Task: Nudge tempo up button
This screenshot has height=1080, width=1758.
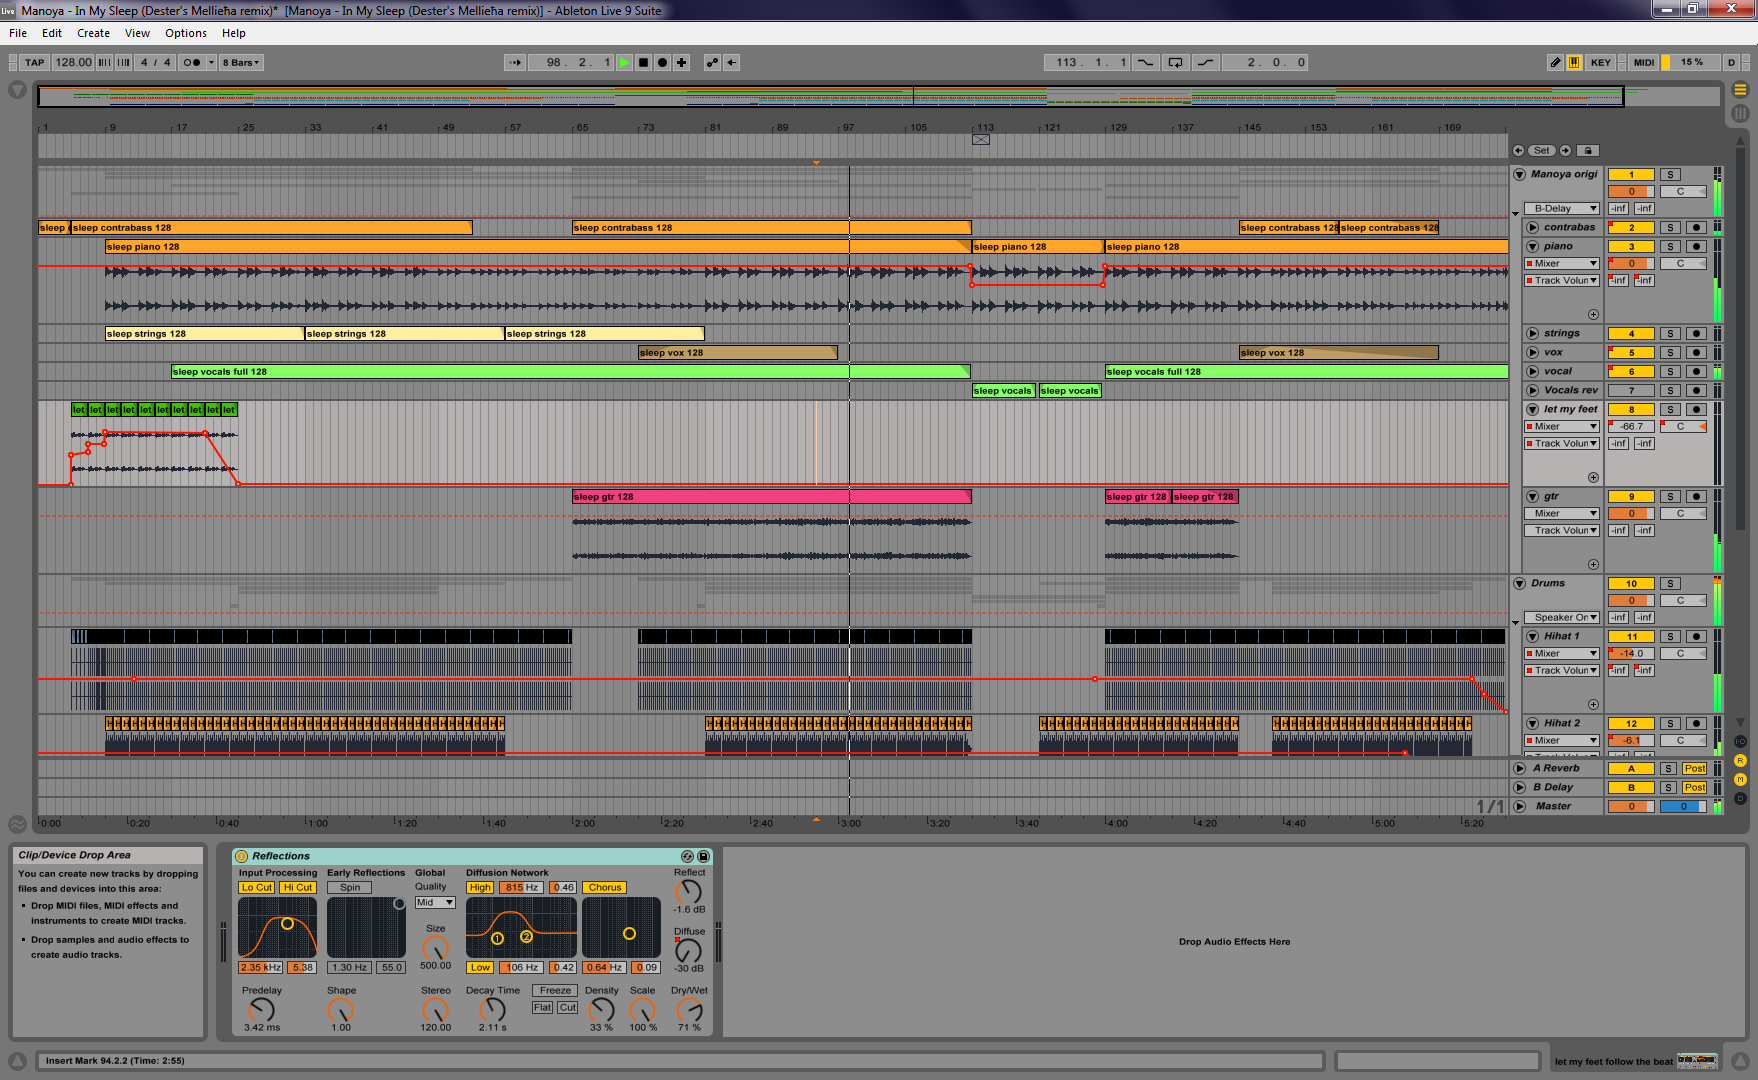Action: click(x=123, y=62)
